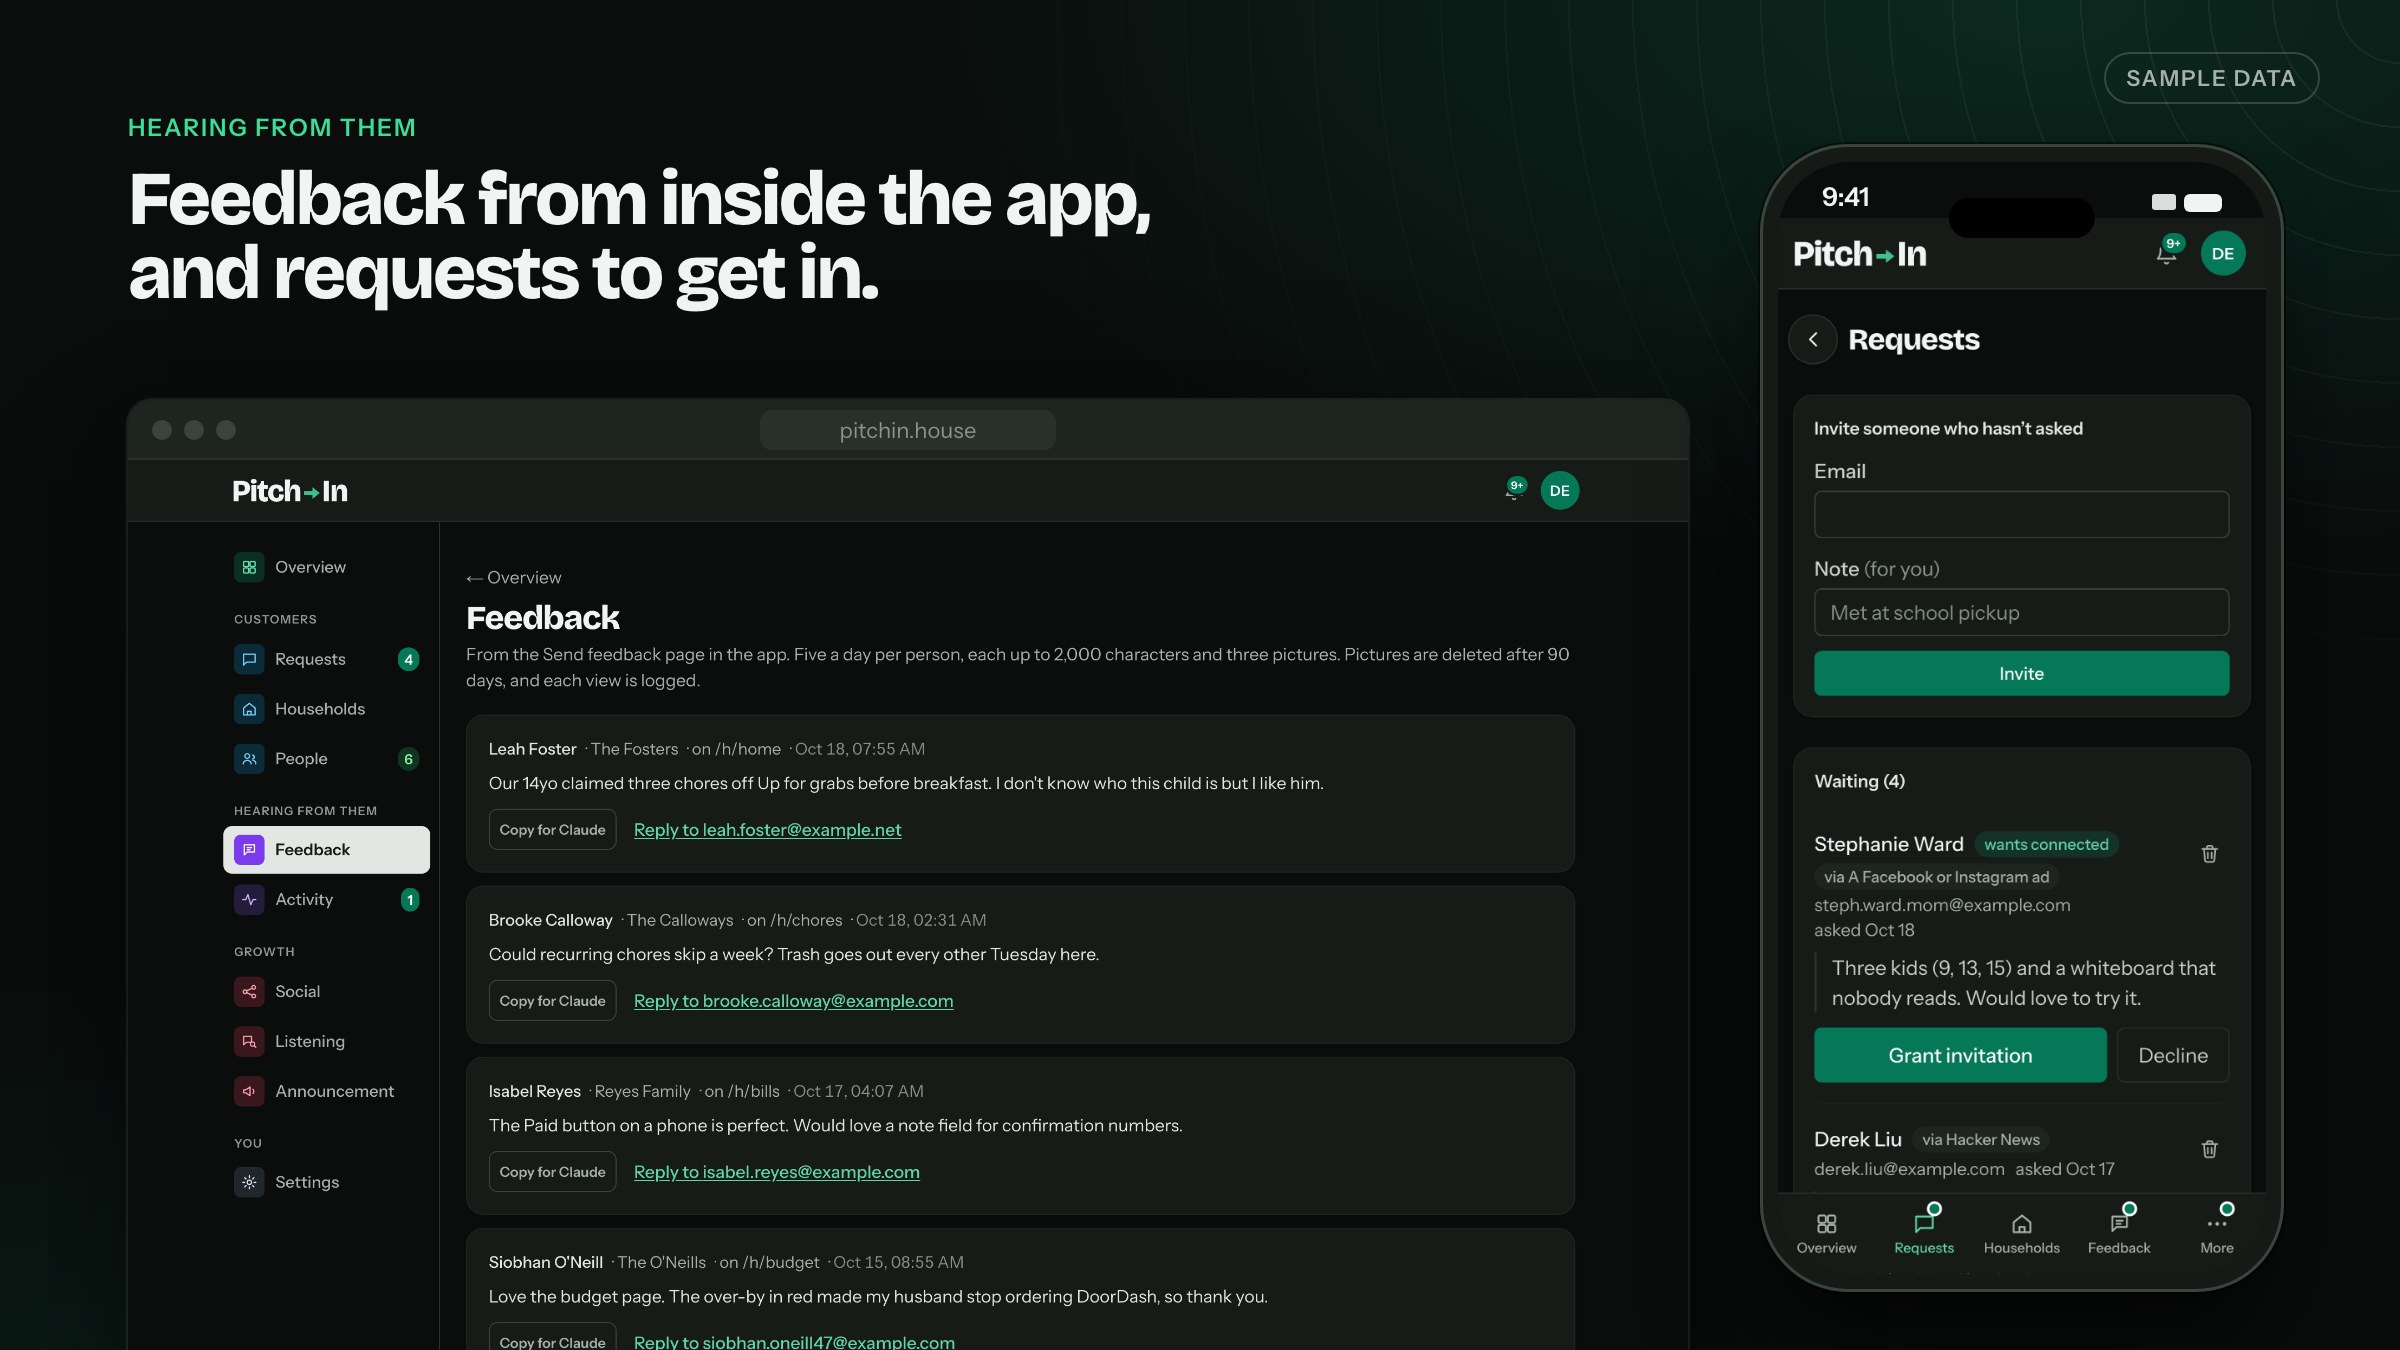Go back via the ← Overview link
The width and height of the screenshot is (2400, 1350).
pyautogui.click(x=514, y=578)
